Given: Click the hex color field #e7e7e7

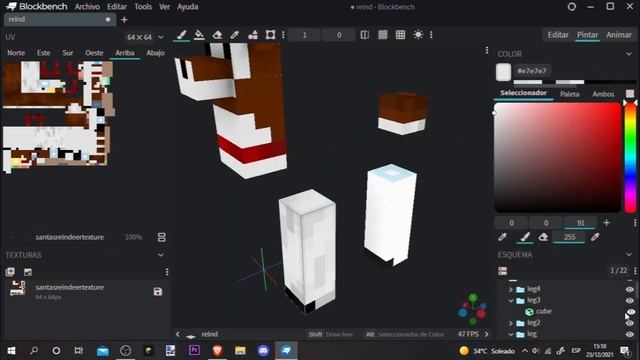Looking at the screenshot, I should [532, 71].
